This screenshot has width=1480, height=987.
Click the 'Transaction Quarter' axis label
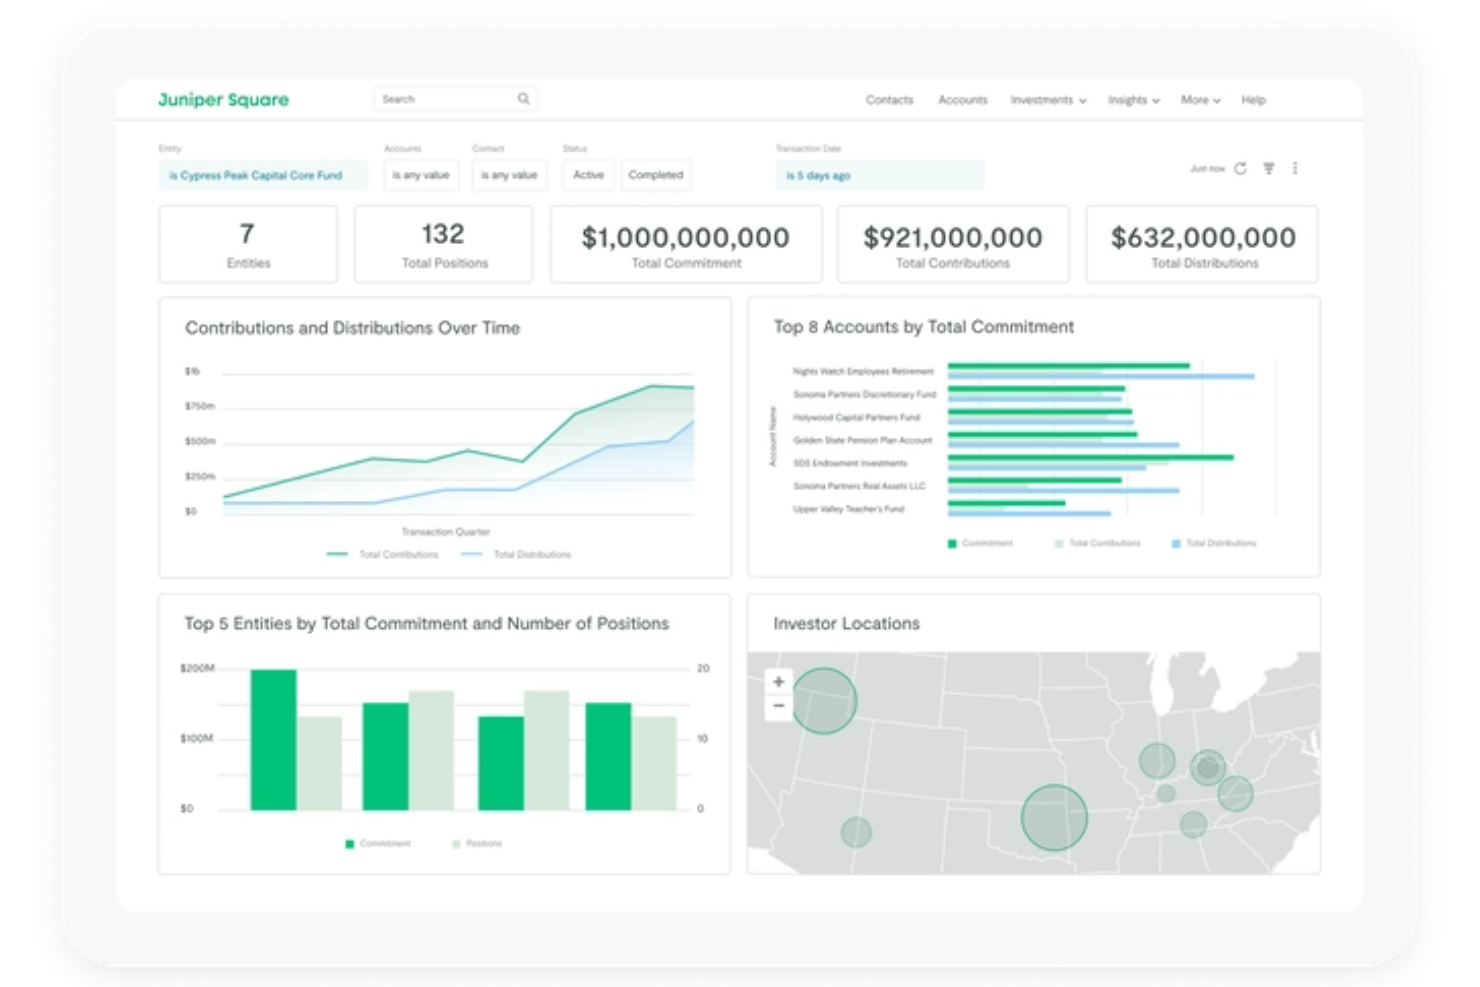(x=446, y=532)
